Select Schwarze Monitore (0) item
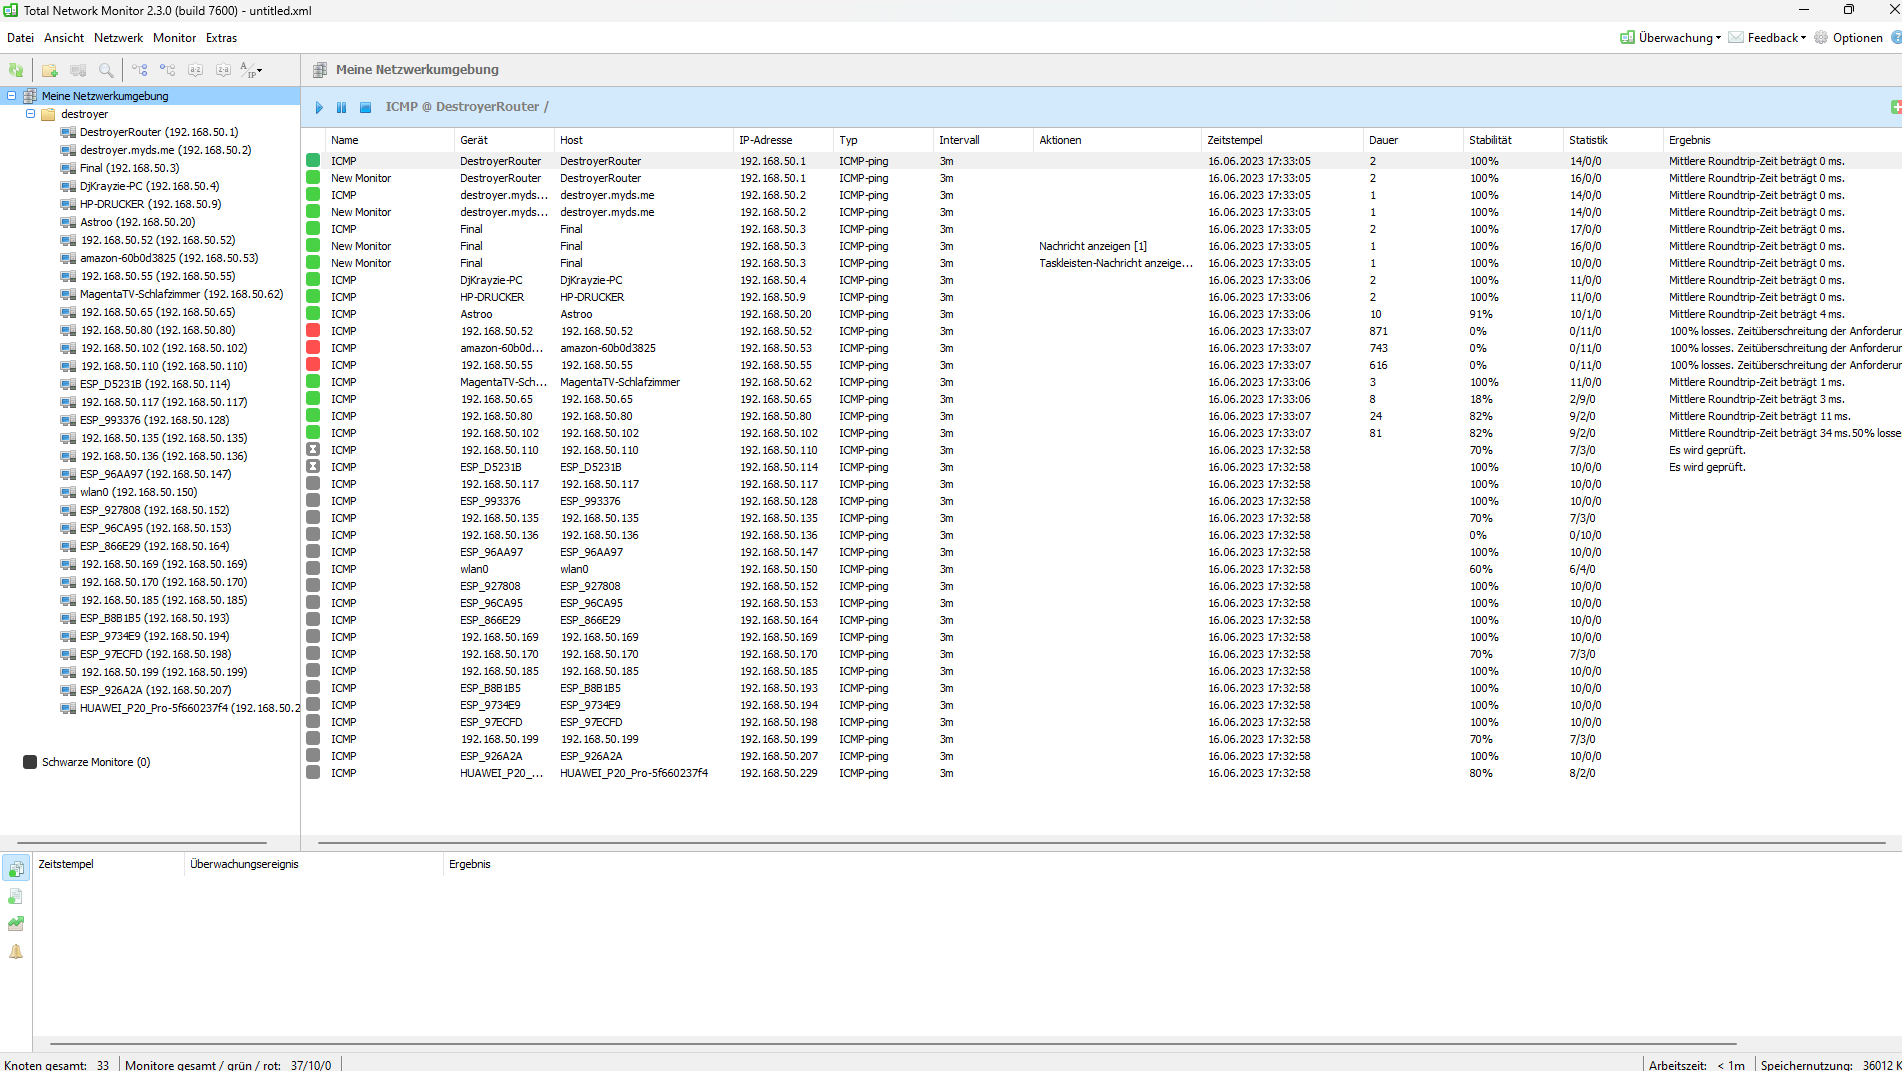This screenshot has width=1902, height=1071. 96,762
